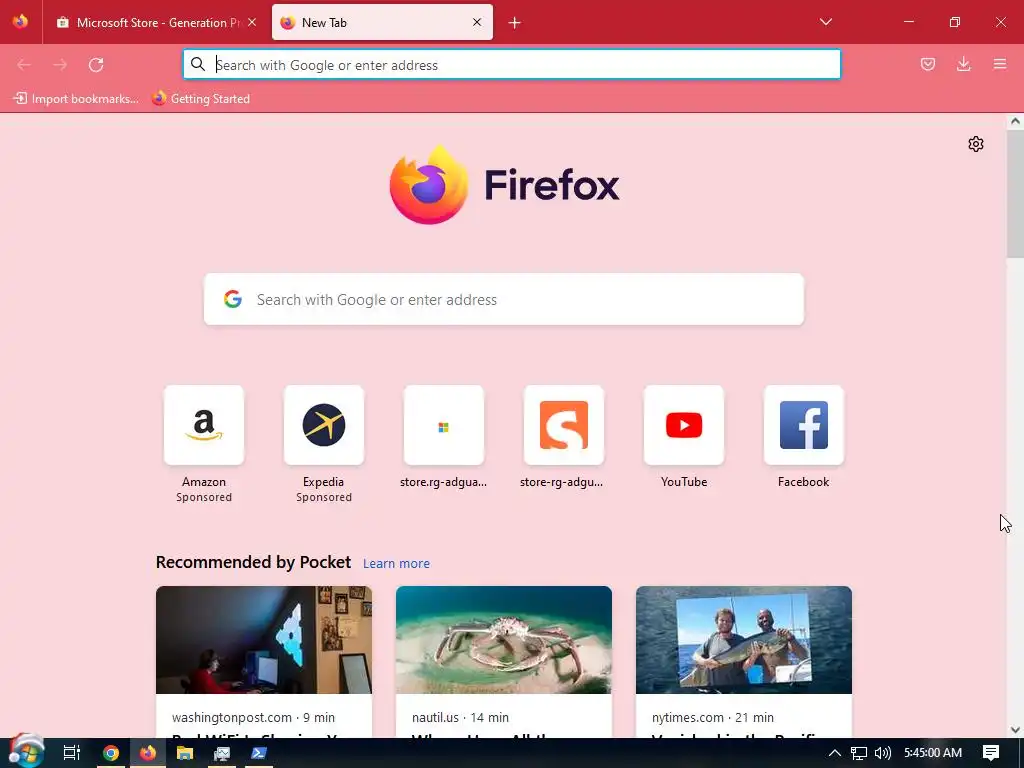The image size is (1024, 768).
Task: Click the vertical scrollbar thumb
Action: point(1015,193)
